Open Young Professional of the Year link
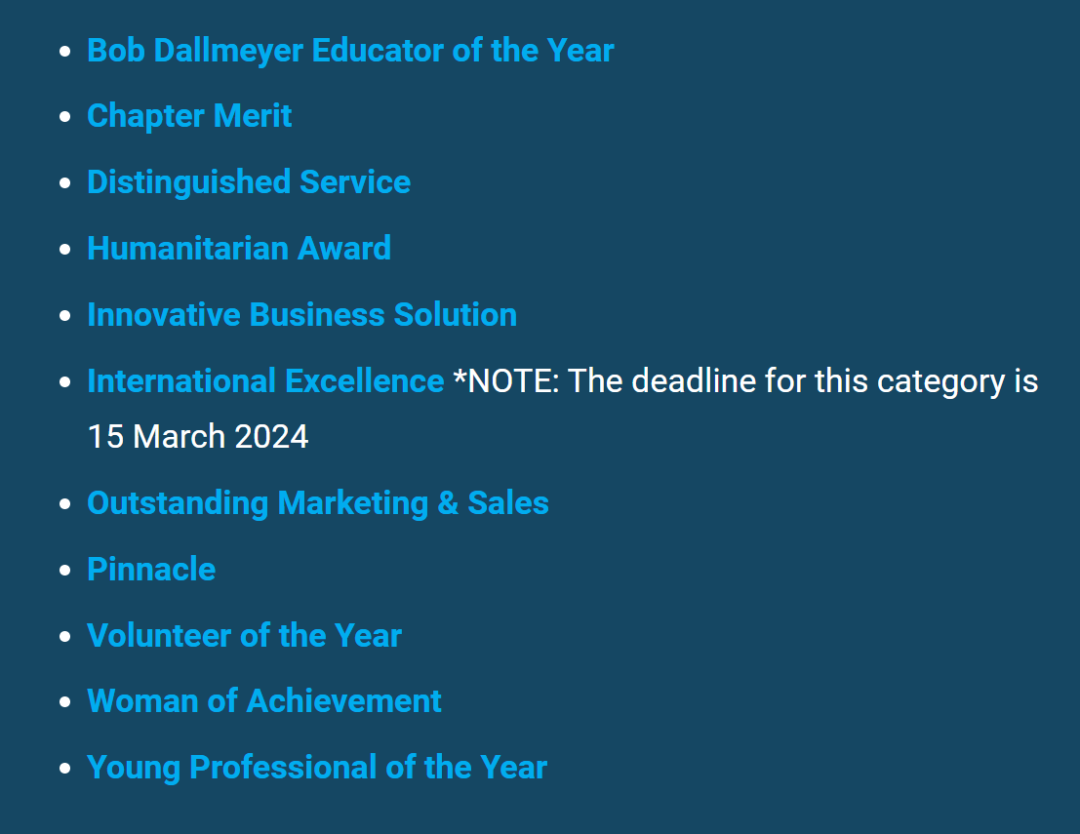The width and height of the screenshot is (1080, 834). point(317,767)
